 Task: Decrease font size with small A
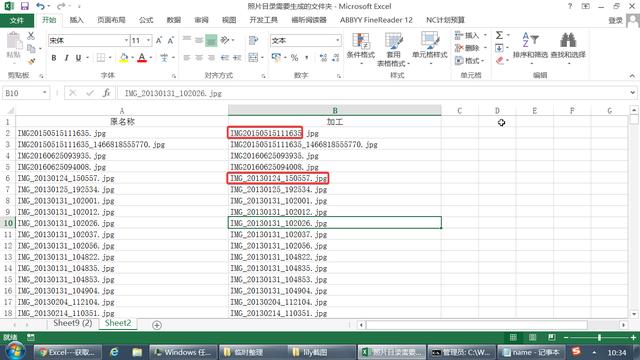[171, 40]
